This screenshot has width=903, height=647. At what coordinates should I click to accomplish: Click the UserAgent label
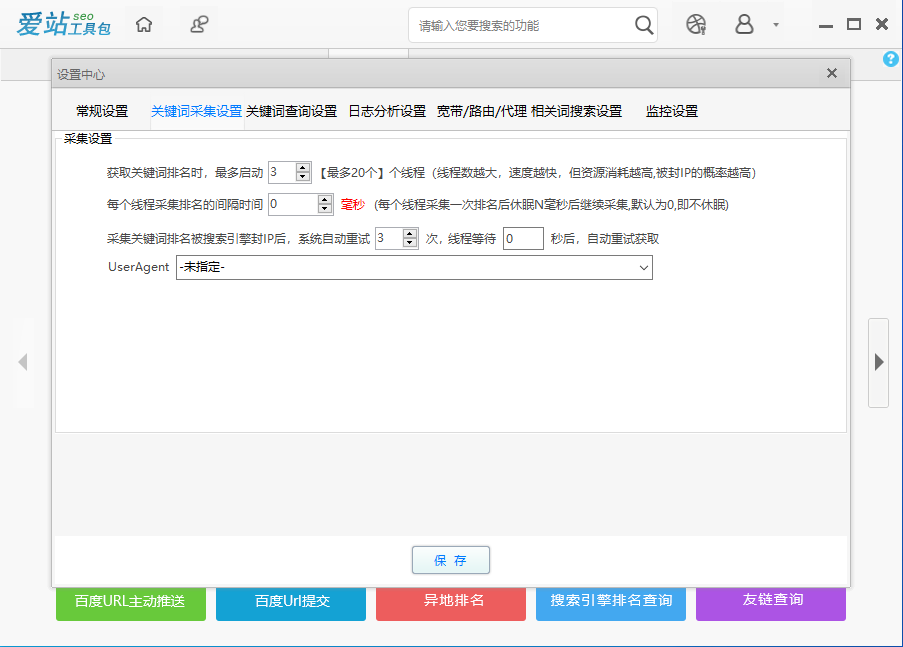click(138, 267)
